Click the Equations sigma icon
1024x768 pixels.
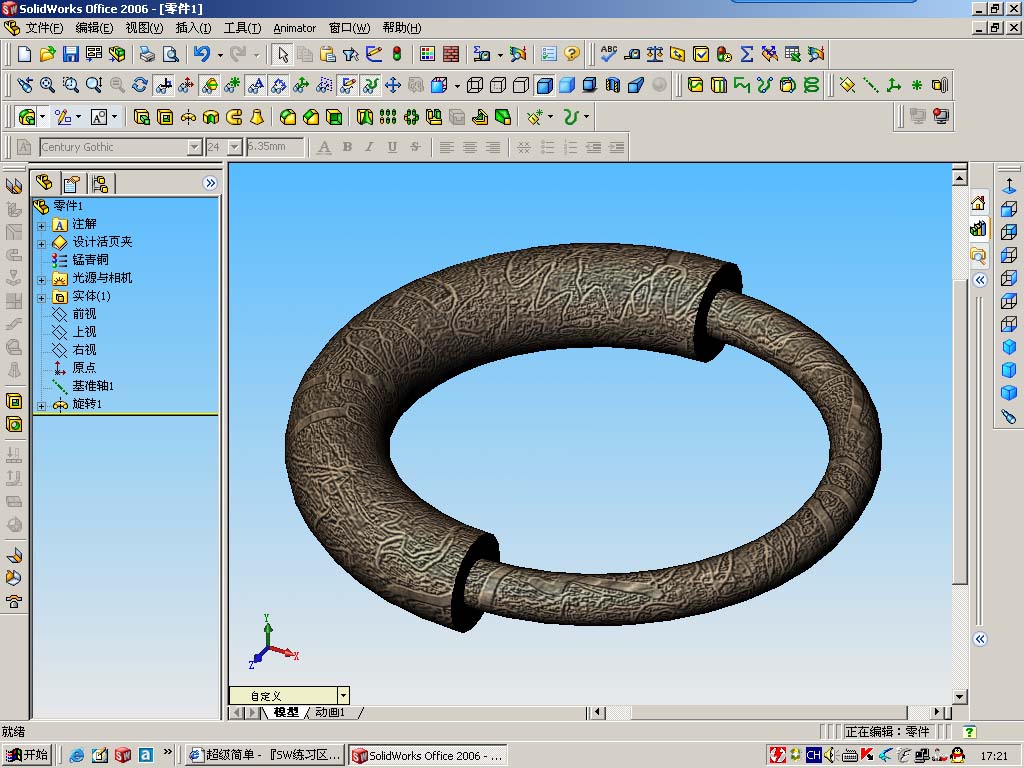[x=746, y=54]
